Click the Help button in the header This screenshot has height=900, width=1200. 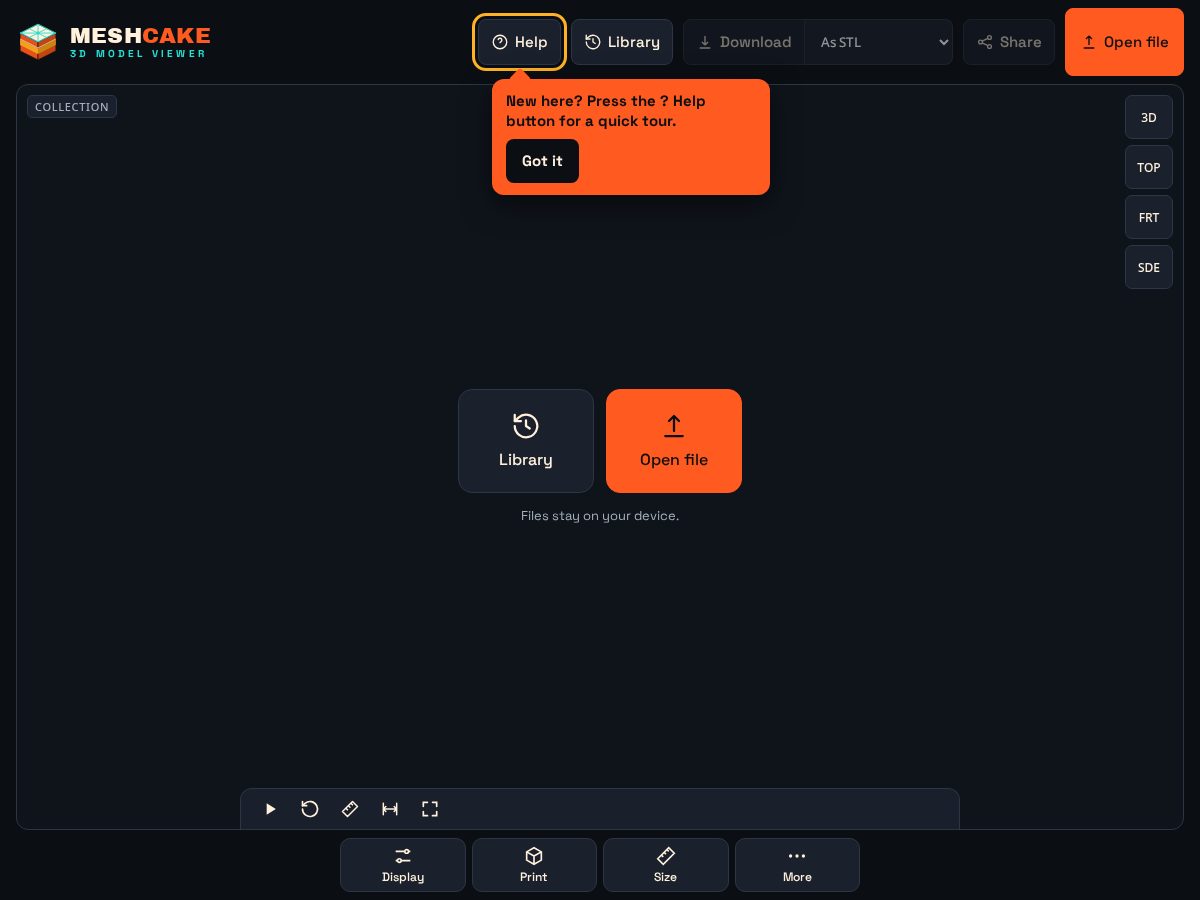click(x=520, y=42)
